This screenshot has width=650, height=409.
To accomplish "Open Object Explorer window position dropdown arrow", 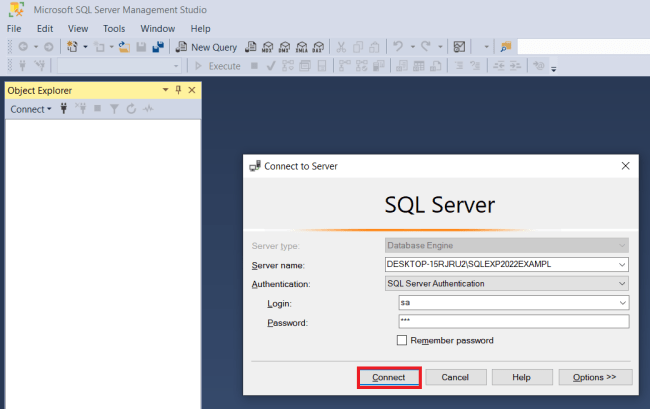I will [165, 90].
